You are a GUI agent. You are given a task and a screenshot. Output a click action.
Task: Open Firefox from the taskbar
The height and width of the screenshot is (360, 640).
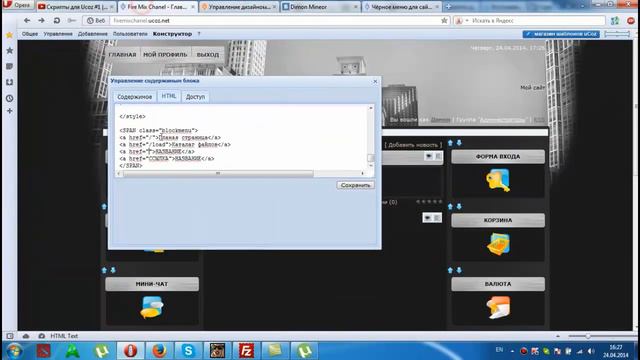pyautogui.click(x=159, y=351)
